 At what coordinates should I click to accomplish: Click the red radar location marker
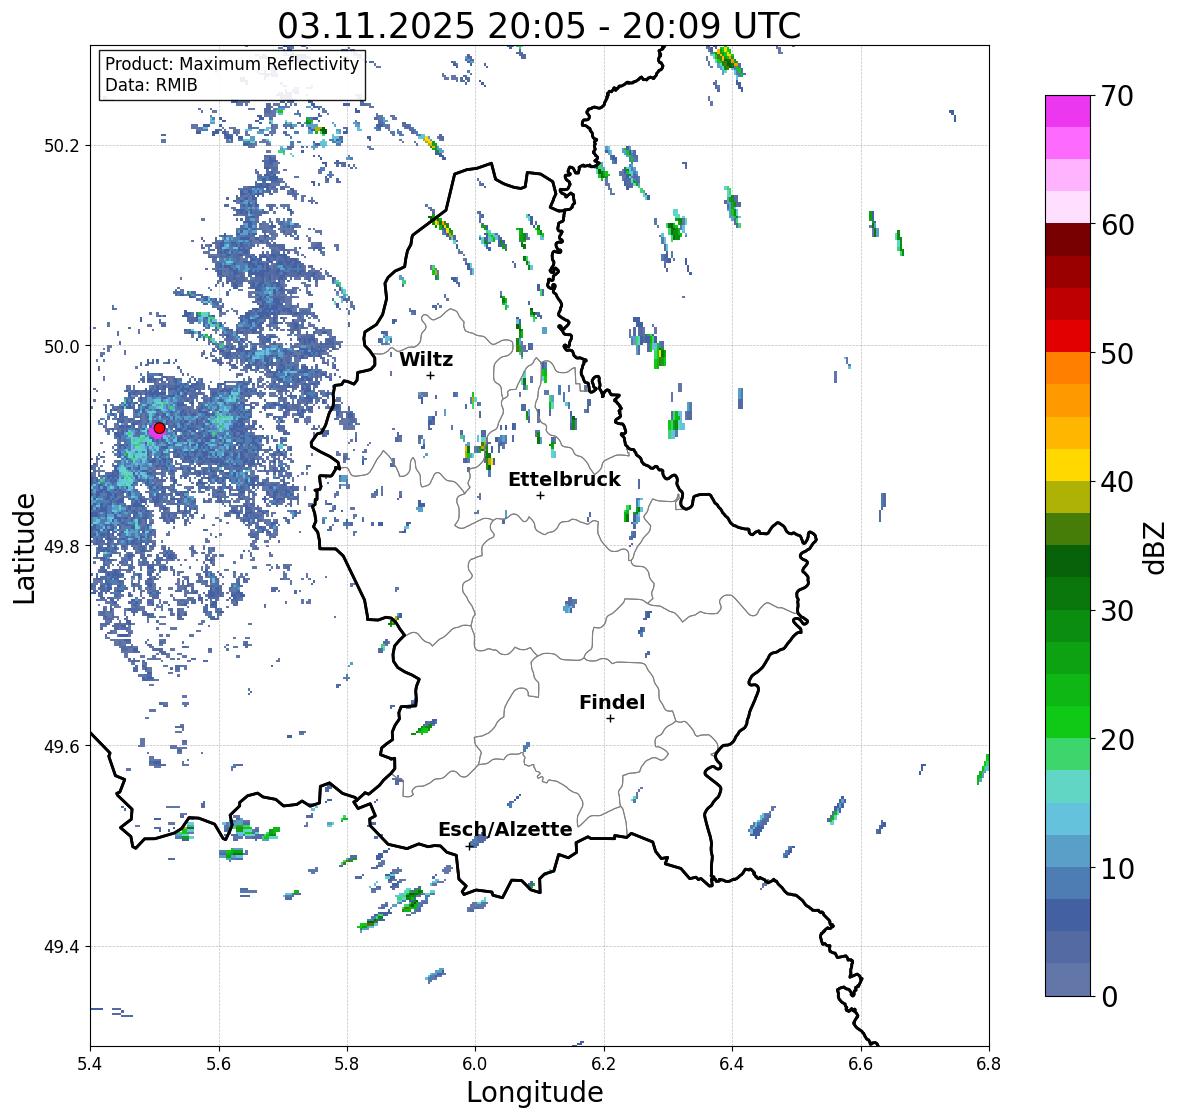click(159, 428)
